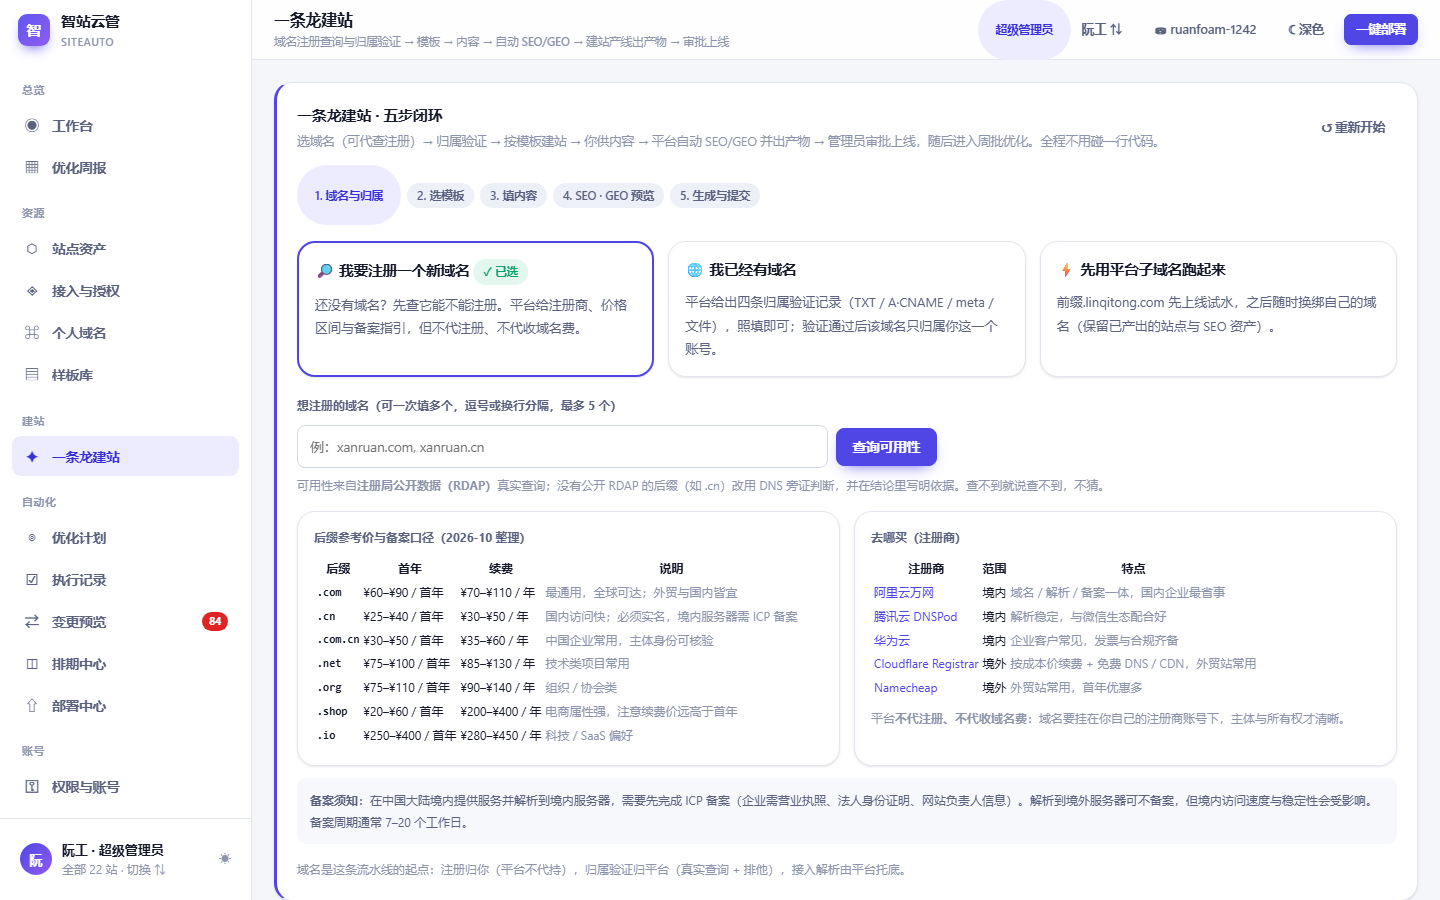1440x900 pixels.
Task: Open the 腾讯云 DNSPod registrar link
Action: coord(916,617)
